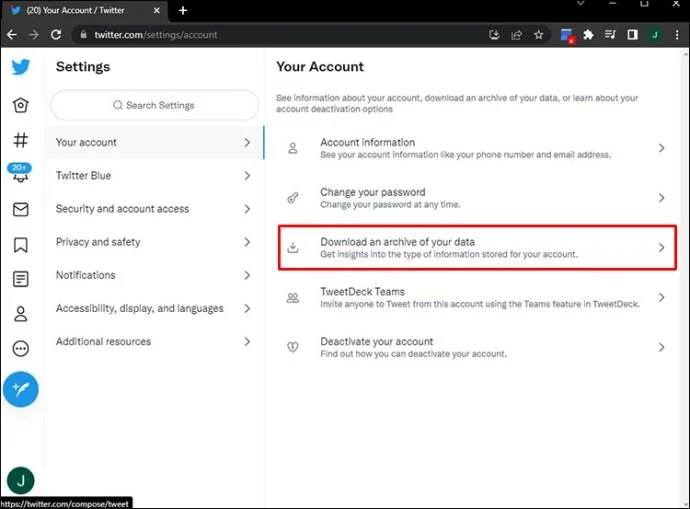This screenshot has height=509, width=690.
Task: Open Explore hashtag icon
Action: 21,140
